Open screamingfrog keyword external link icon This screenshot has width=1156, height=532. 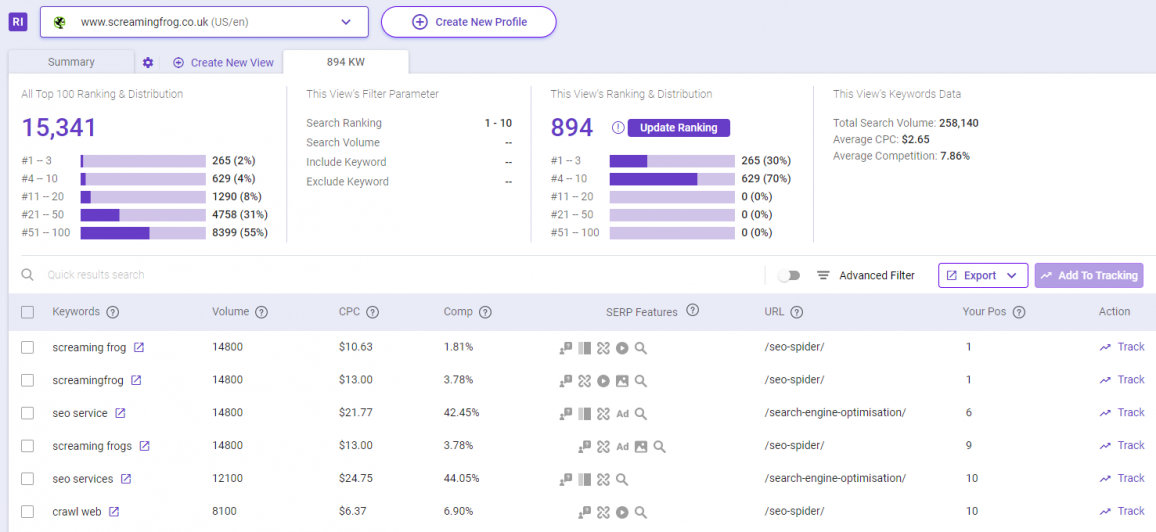pyautogui.click(x=136, y=380)
